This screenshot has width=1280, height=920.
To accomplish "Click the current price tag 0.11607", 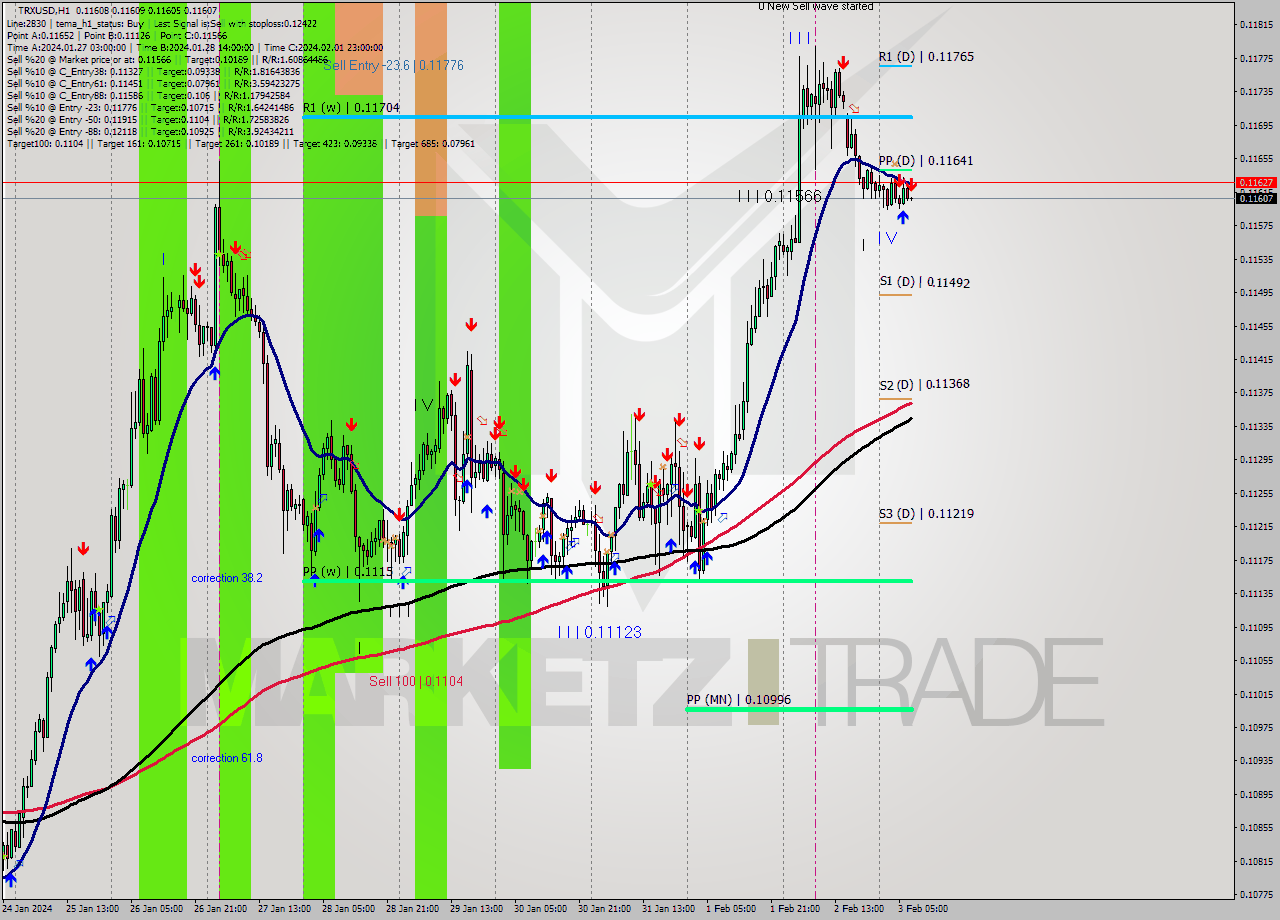I will click(1256, 198).
